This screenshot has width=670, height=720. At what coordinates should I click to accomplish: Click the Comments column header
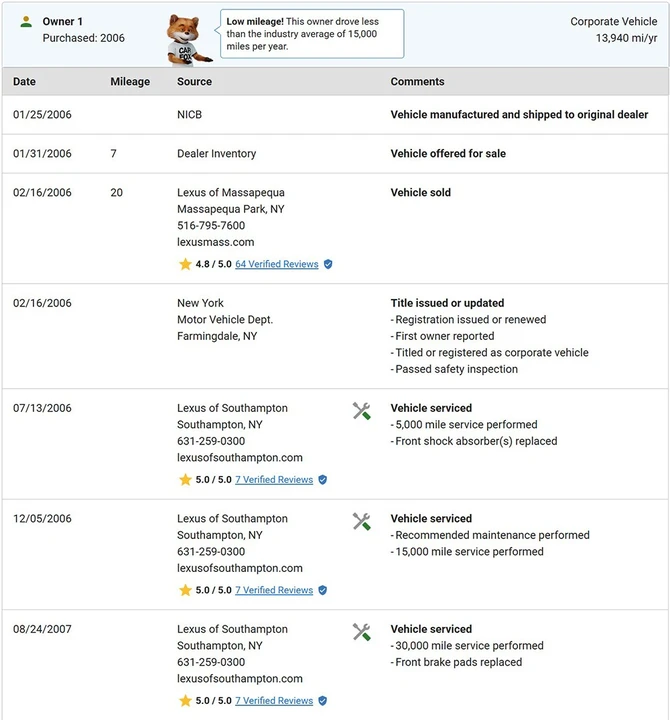coord(417,81)
